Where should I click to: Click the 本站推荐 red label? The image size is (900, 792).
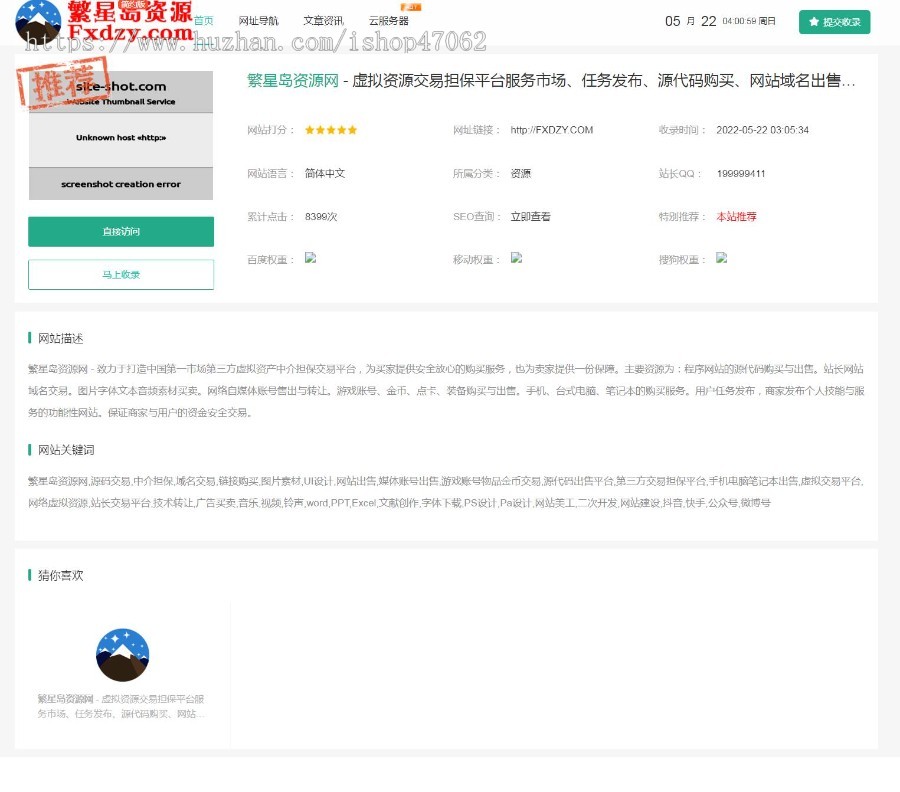(736, 216)
